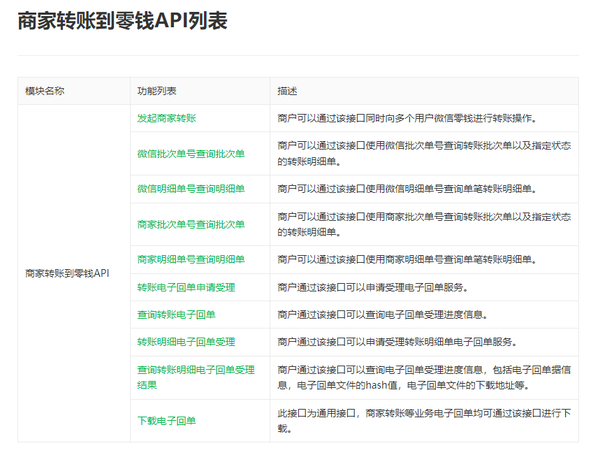
Task: Open the 发起商家转账 link
Action: 166,118
